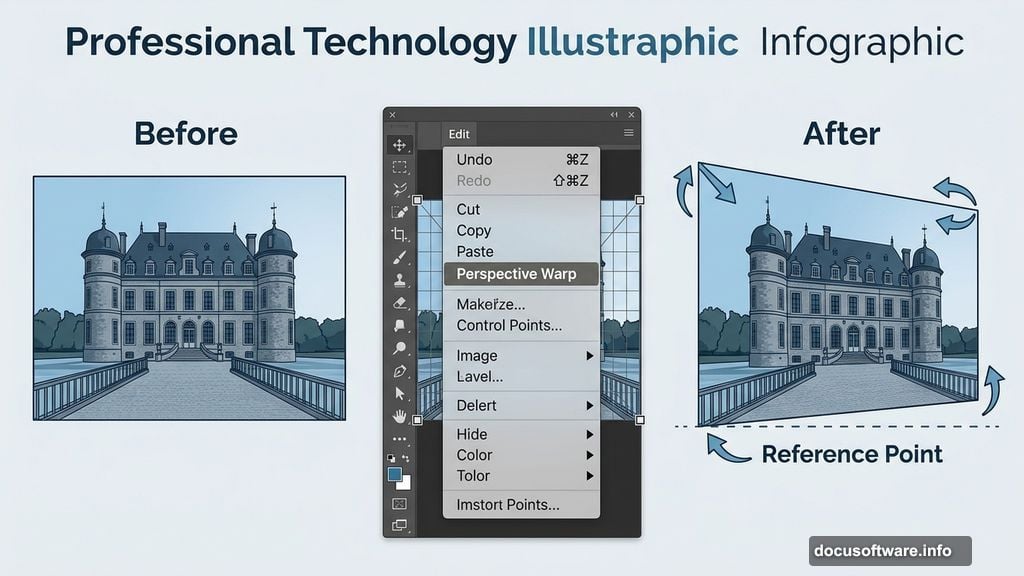Screen dimensions: 1024x576
Task: Collapse the panel with double-arrow icon
Action: [x=615, y=115]
